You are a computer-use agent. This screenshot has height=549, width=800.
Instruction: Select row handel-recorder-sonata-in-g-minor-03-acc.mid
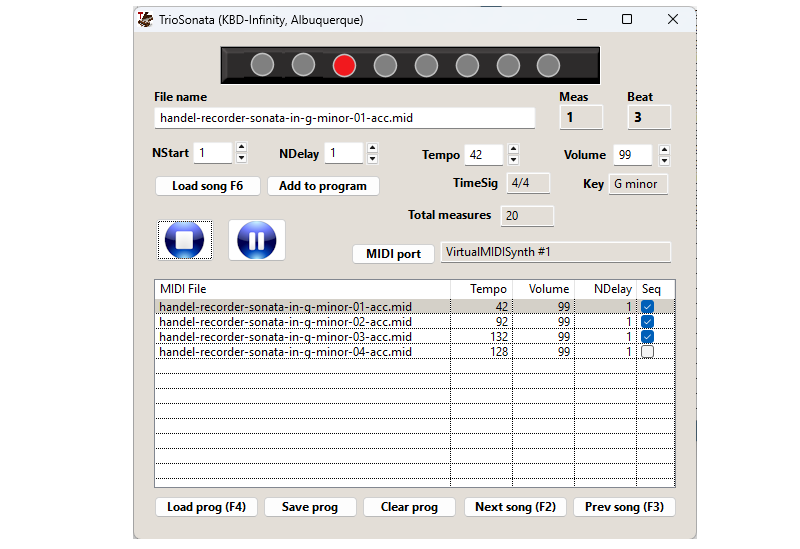point(415,337)
